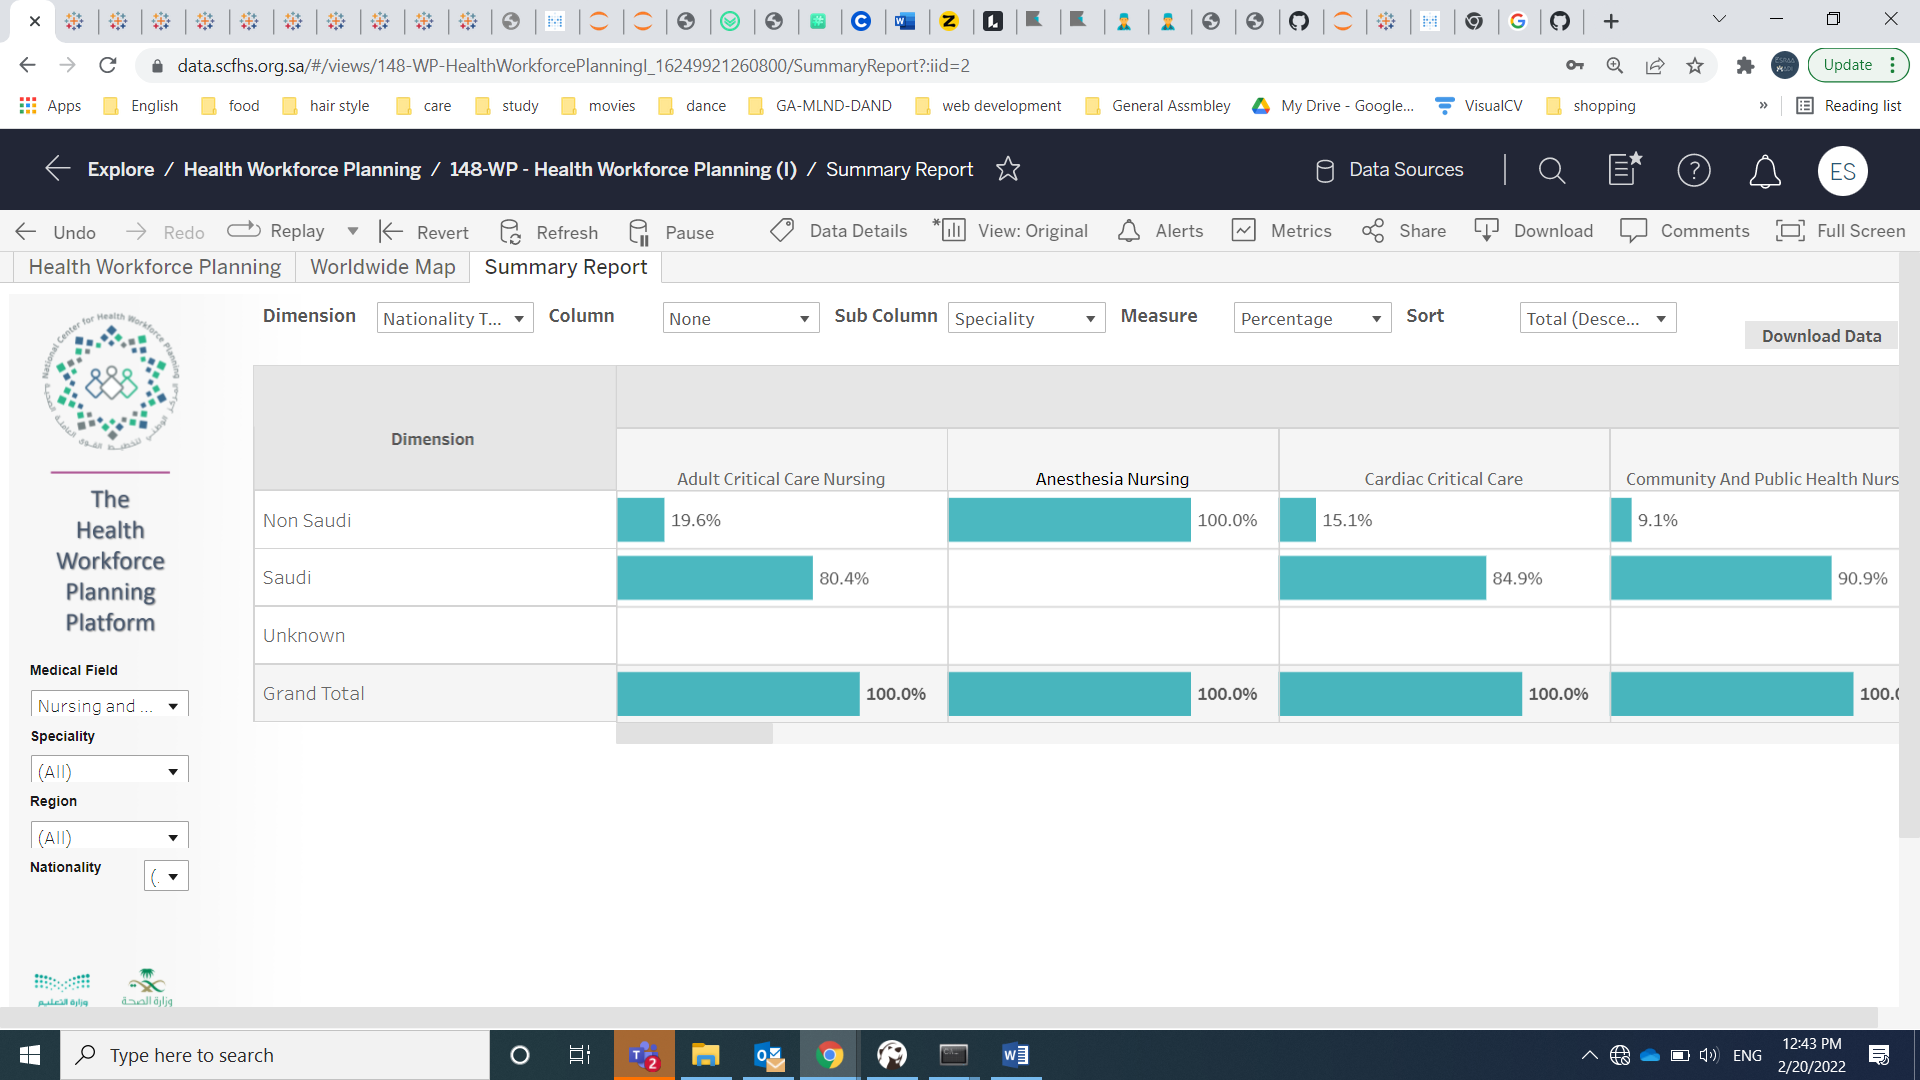Open the Medical Field Nursing dropdown
Image resolution: width=1920 pixels, height=1080 pixels.
point(109,706)
